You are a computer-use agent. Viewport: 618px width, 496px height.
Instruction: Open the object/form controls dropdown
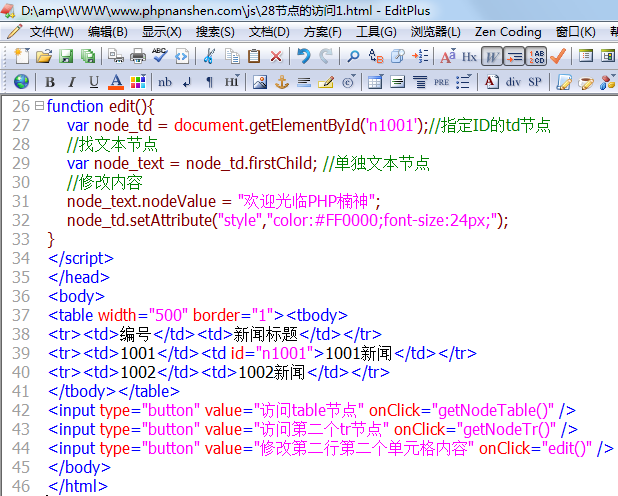pyautogui.click(x=608, y=82)
